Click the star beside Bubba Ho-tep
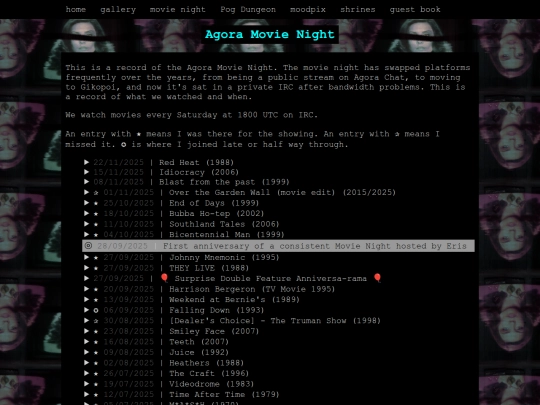The image size is (540, 405). [96, 214]
